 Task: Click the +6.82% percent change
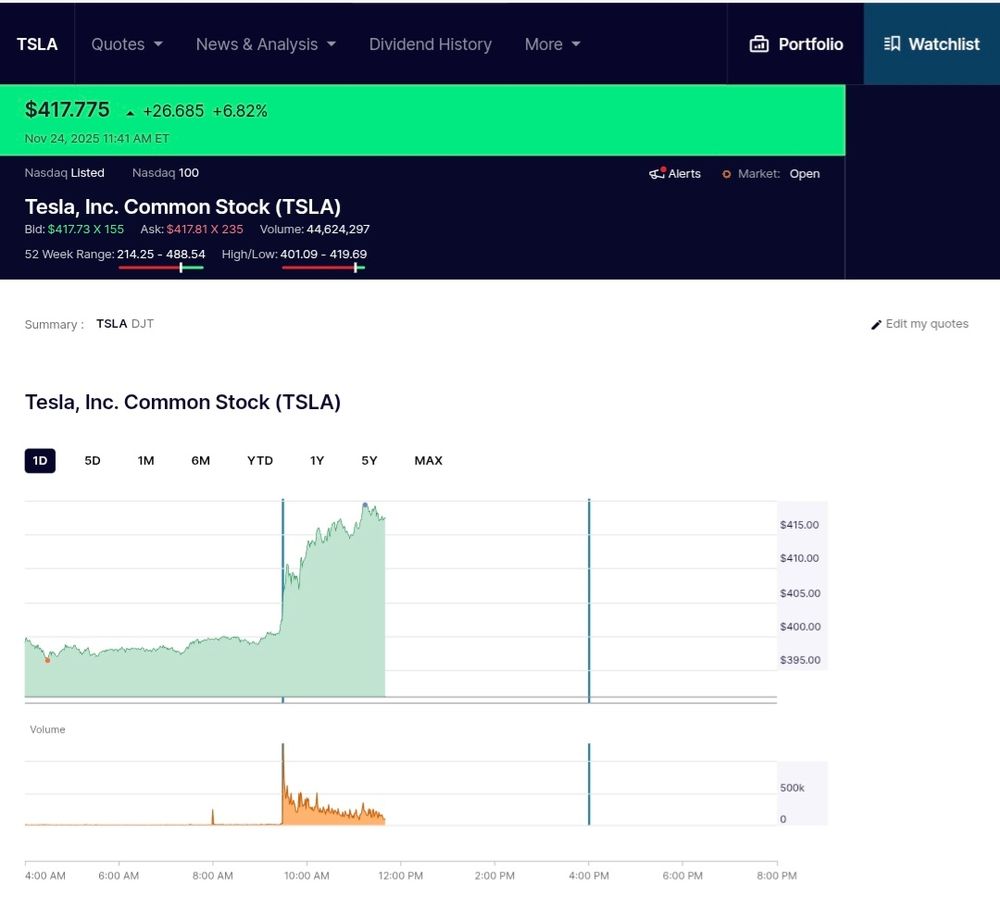240,111
